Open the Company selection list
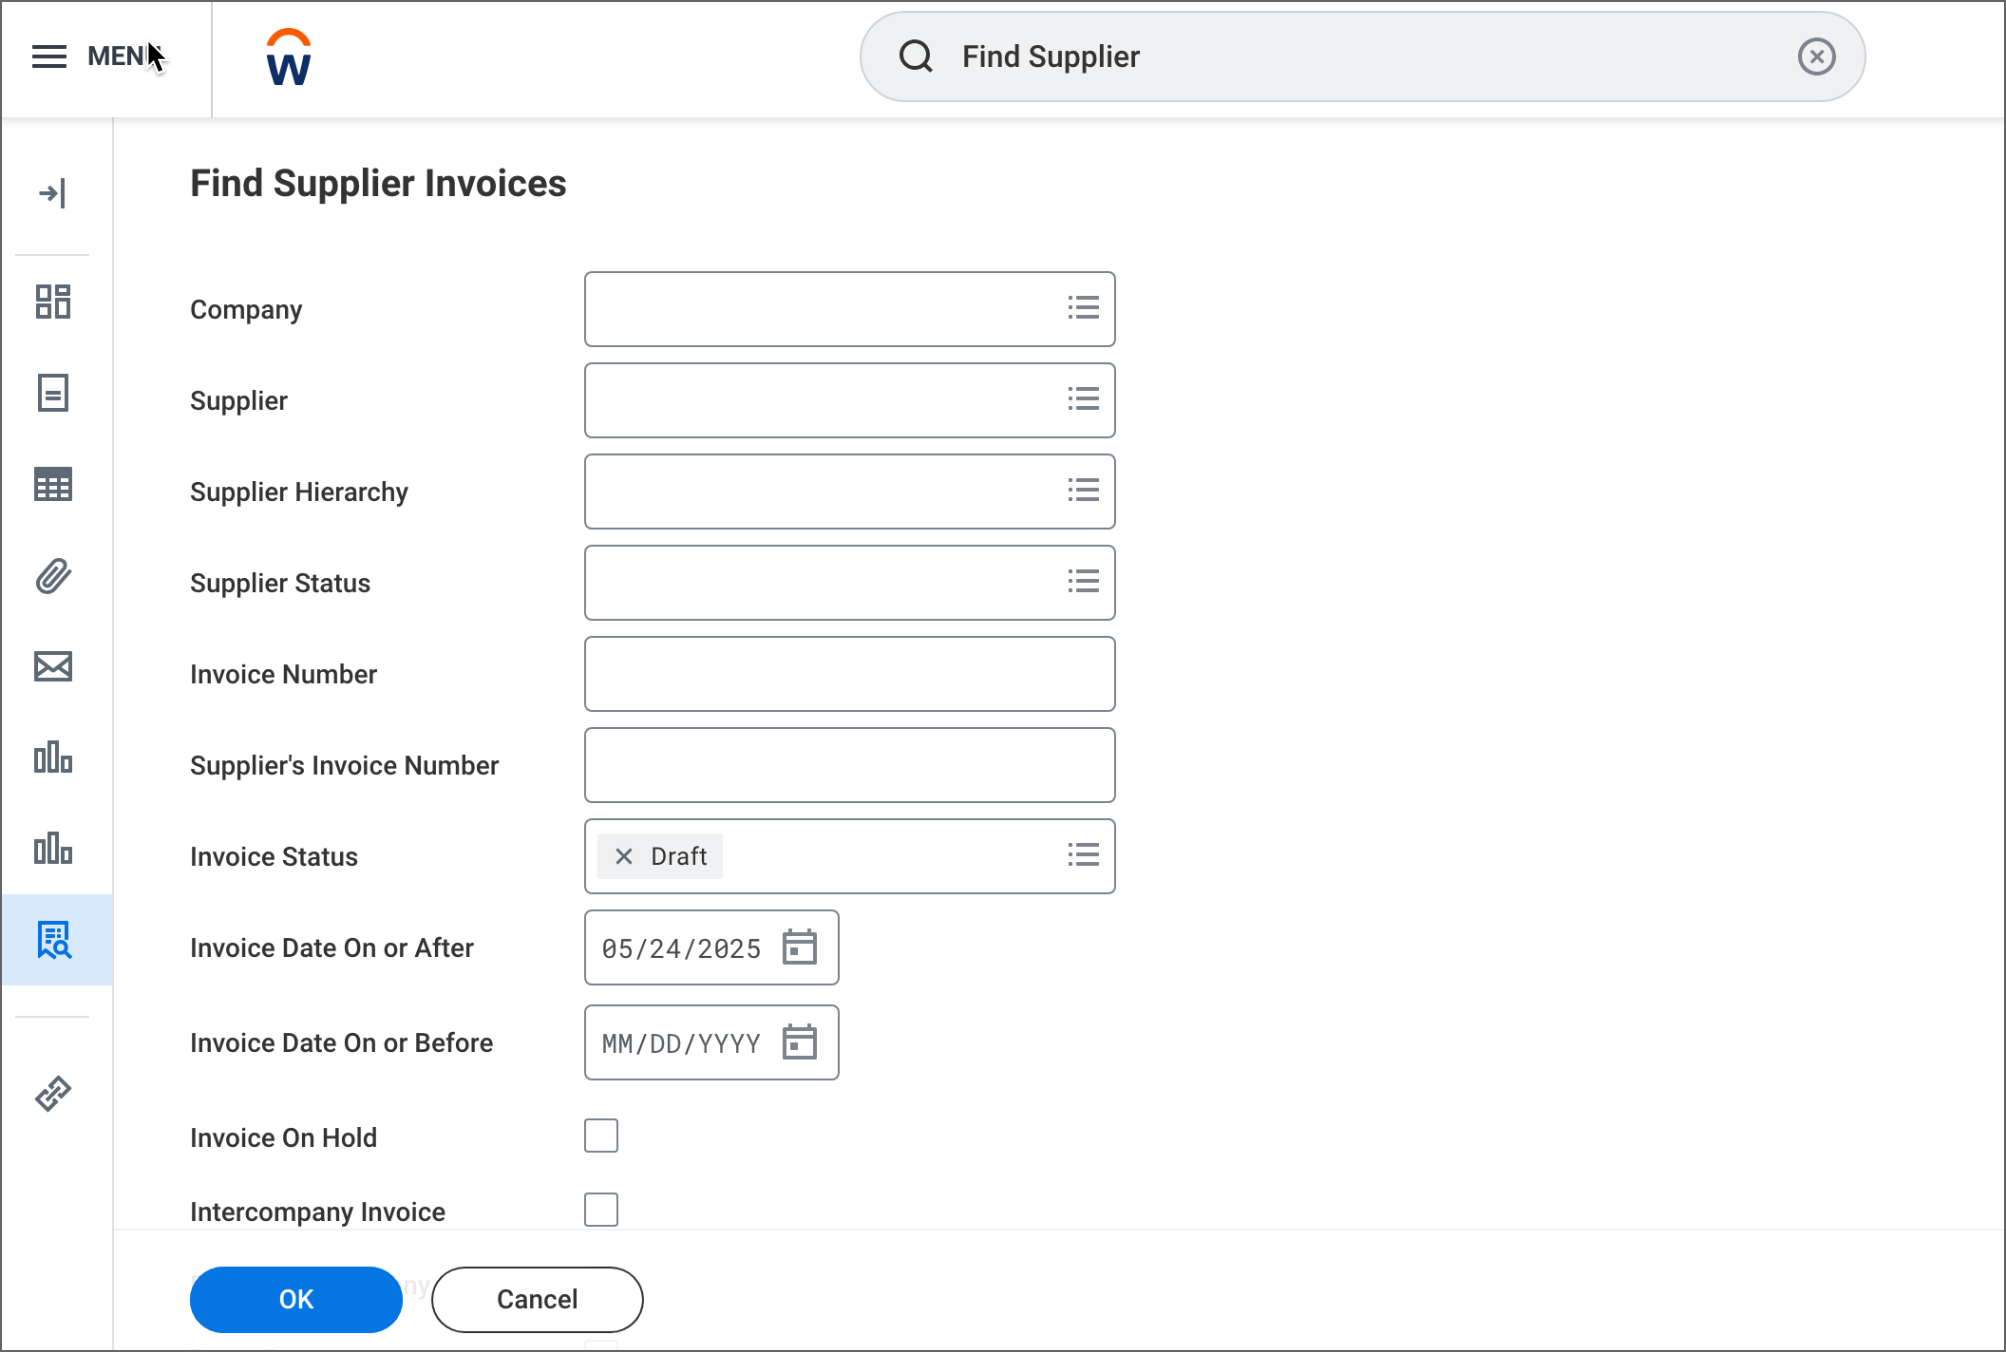 click(x=1083, y=308)
